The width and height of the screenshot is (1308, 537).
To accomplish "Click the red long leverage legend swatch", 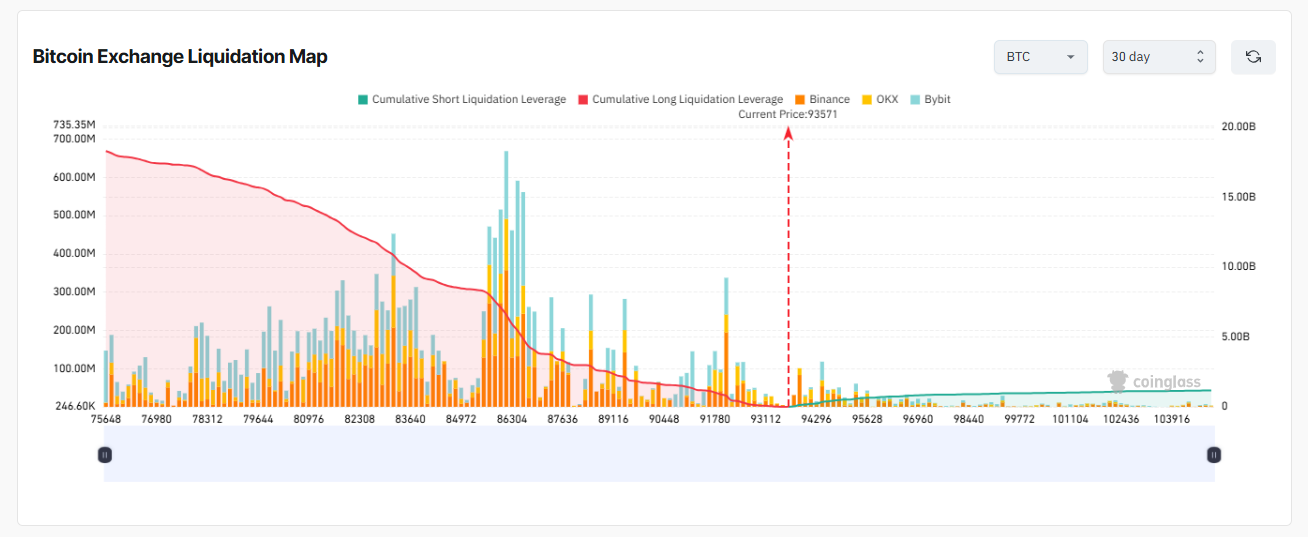I will click(583, 100).
